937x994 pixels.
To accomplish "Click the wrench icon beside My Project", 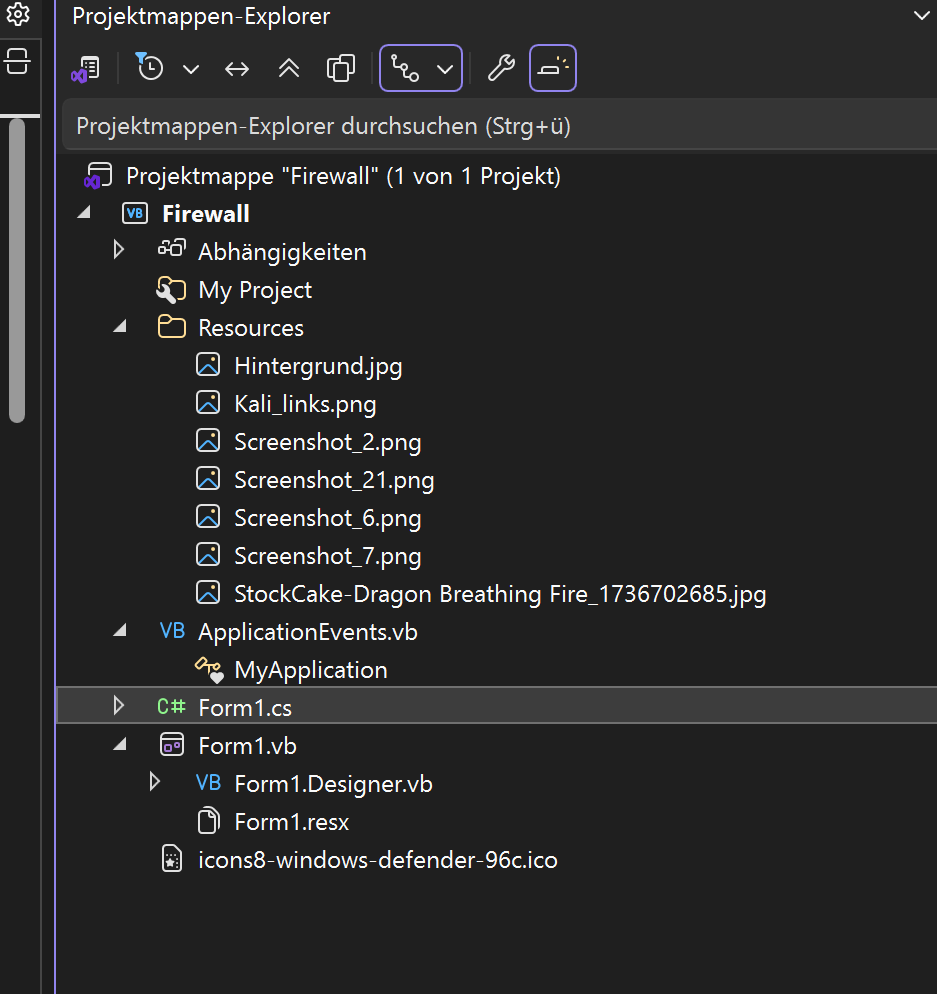I will (171, 290).
